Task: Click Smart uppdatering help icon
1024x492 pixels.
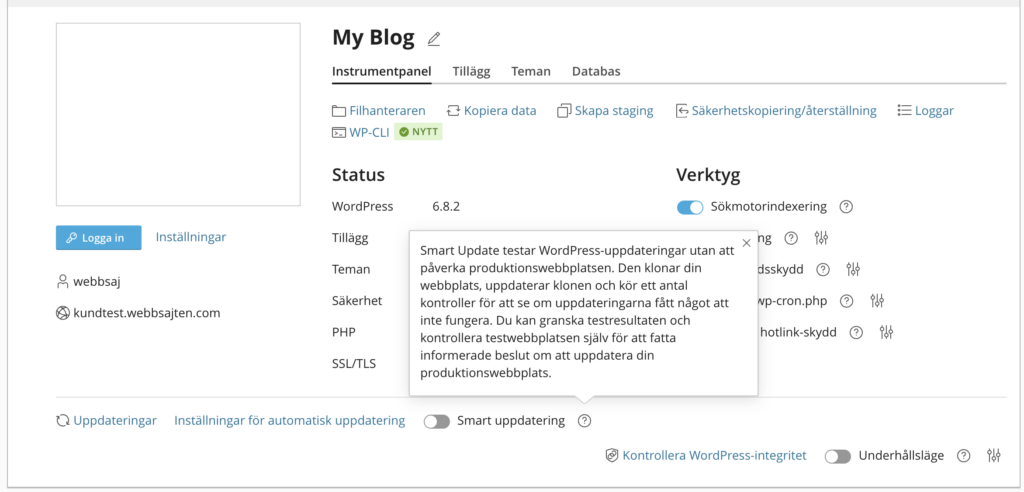Action: pyautogui.click(x=584, y=421)
